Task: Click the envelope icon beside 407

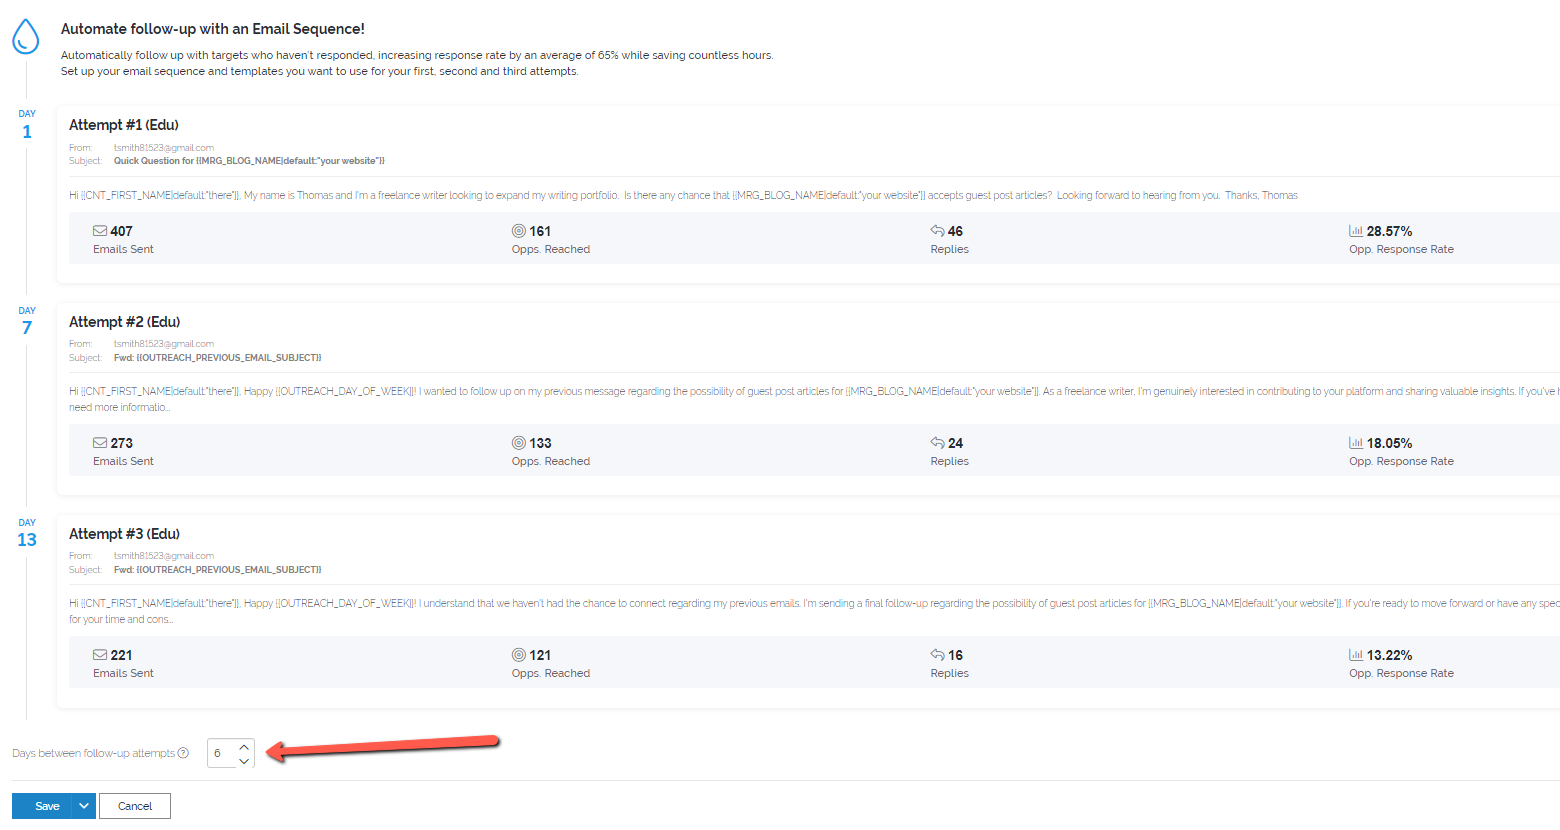Action: click(x=100, y=231)
